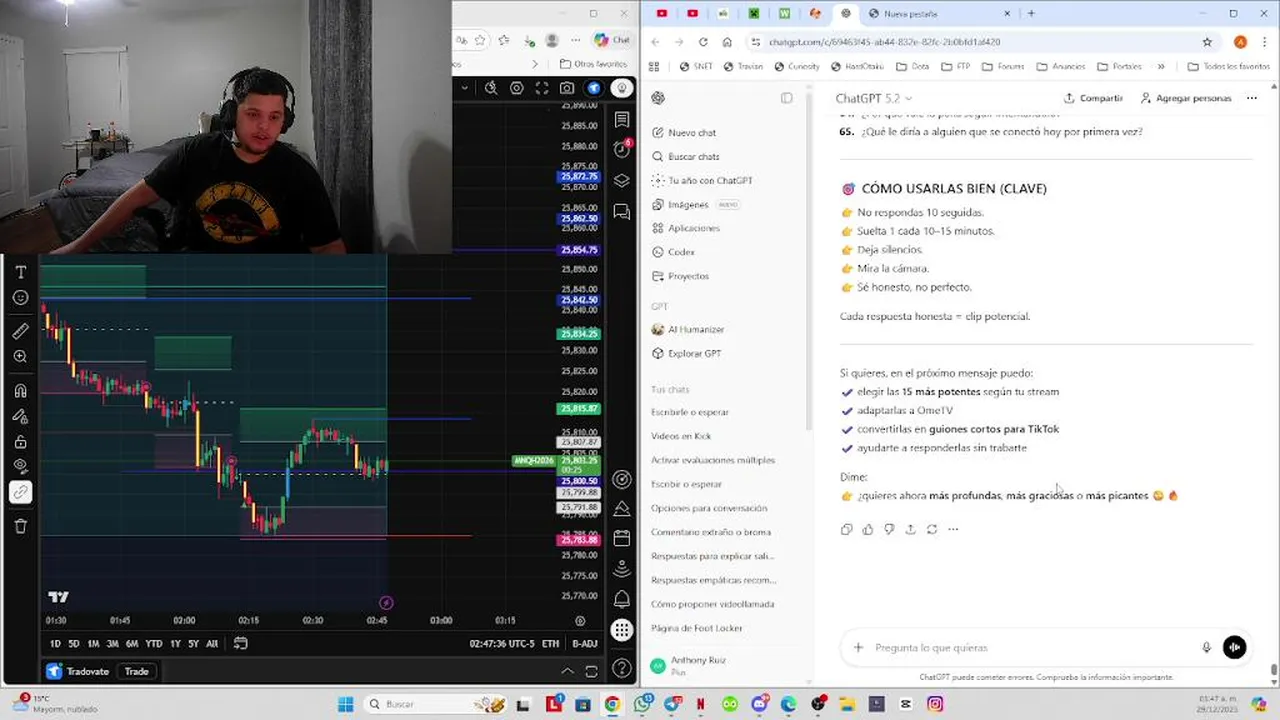Open Windows Start menu
The height and width of the screenshot is (720, 1280).
345,704
